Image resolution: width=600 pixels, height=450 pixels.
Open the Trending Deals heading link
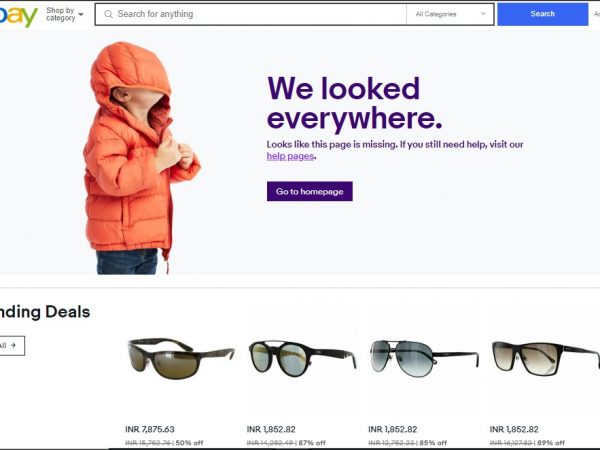coord(45,312)
